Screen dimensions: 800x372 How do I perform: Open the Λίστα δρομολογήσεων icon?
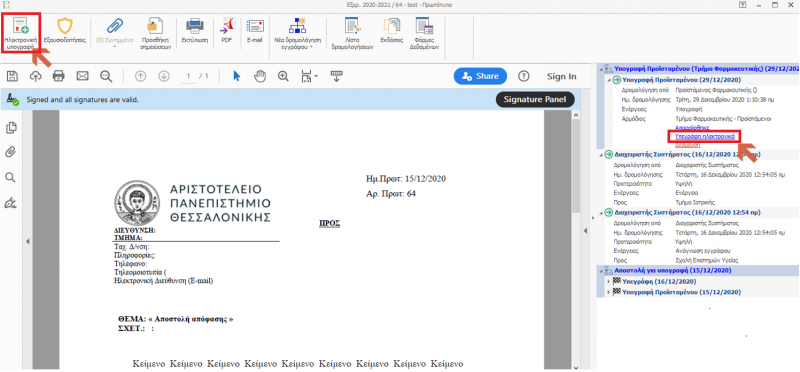[353, 33]
